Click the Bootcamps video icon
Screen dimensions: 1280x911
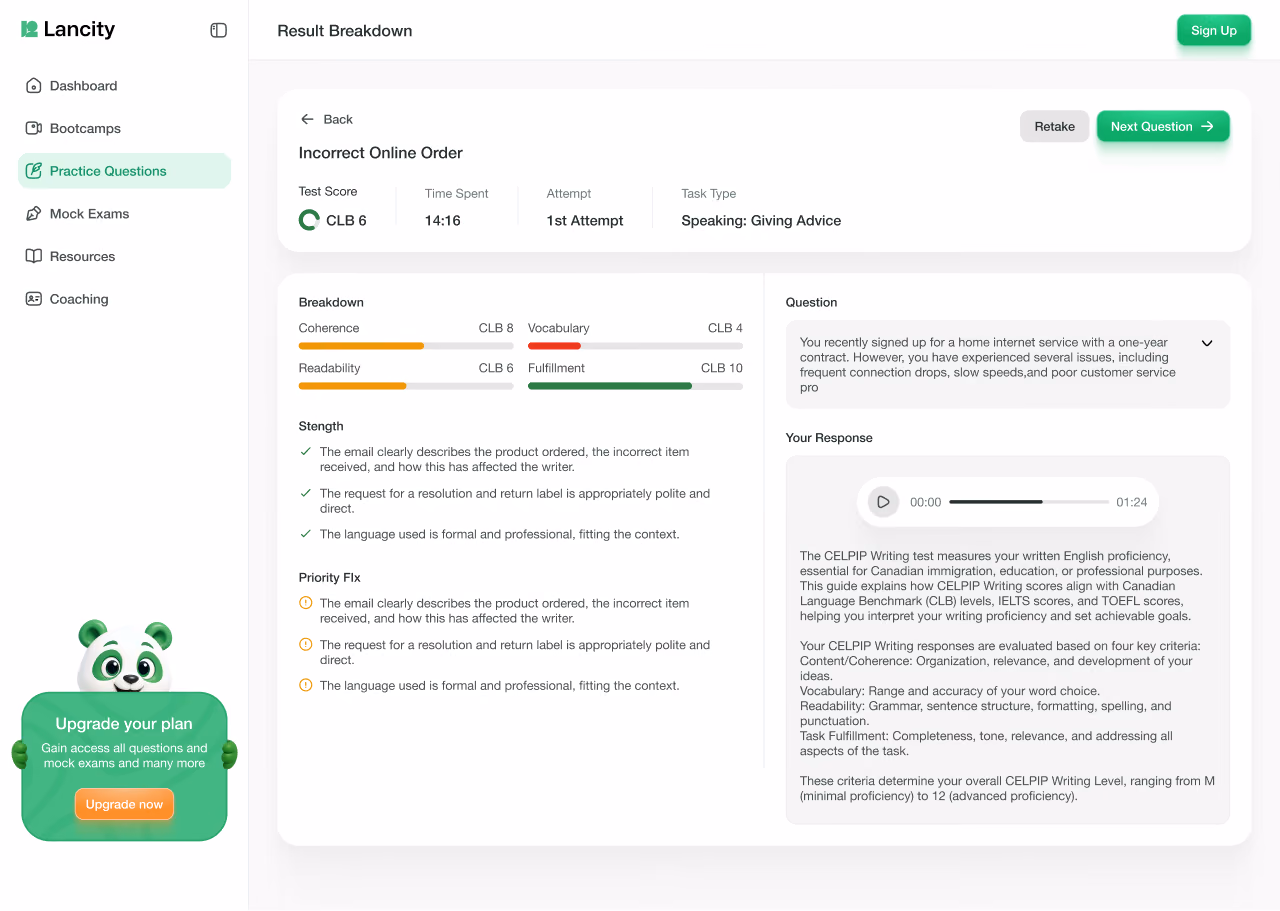click(x=33, y=128)
